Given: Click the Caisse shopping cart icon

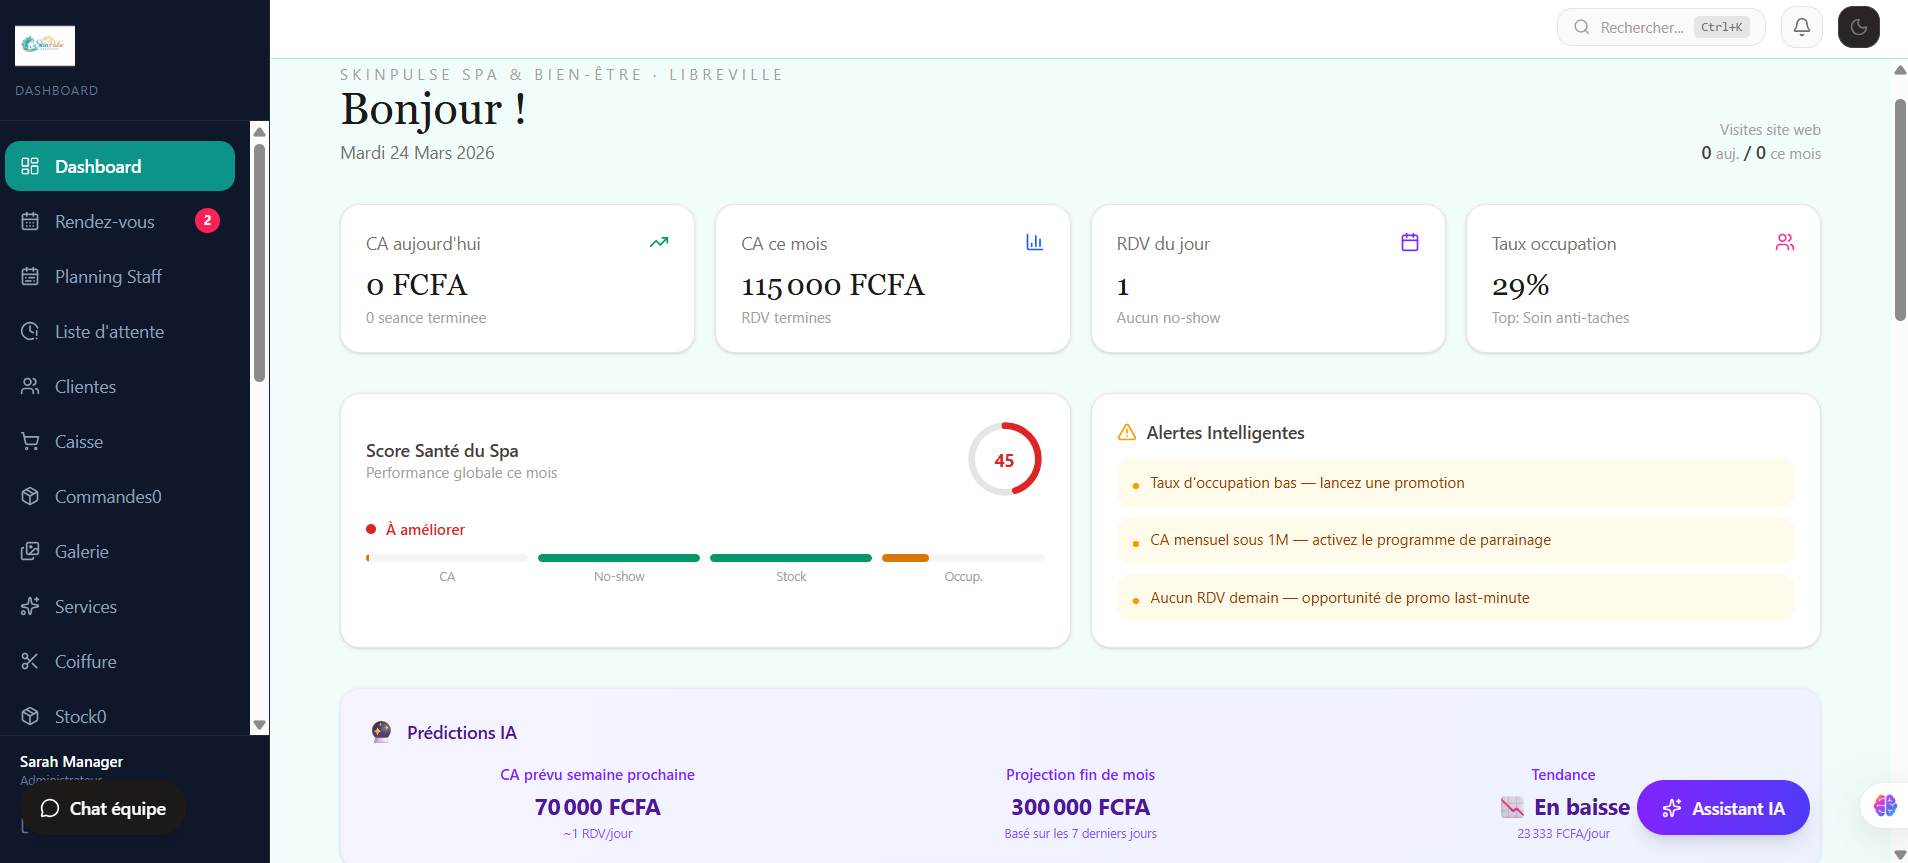Looking at the screenshot, I should [30, 442].
